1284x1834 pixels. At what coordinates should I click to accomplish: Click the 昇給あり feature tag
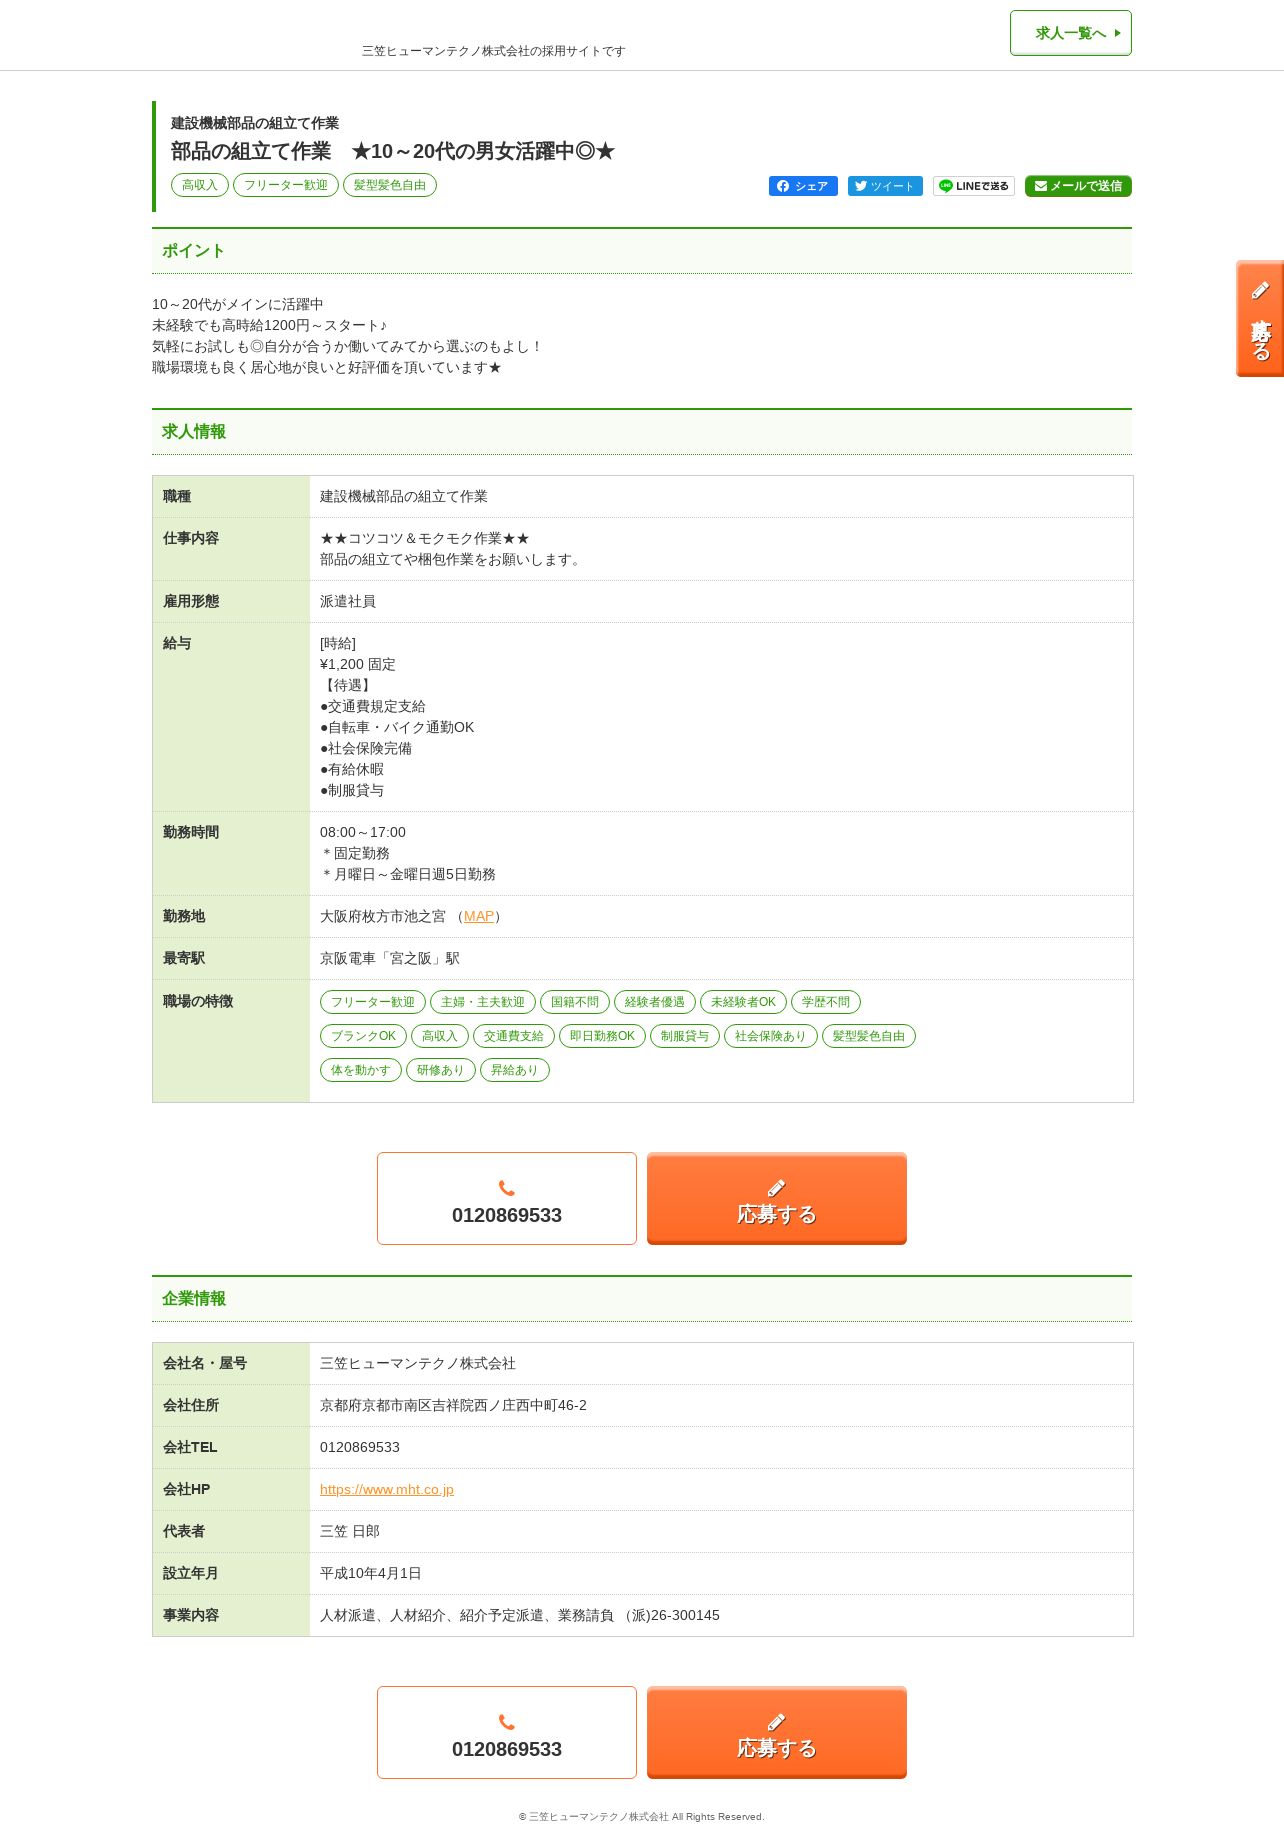tap(515, 1070)
